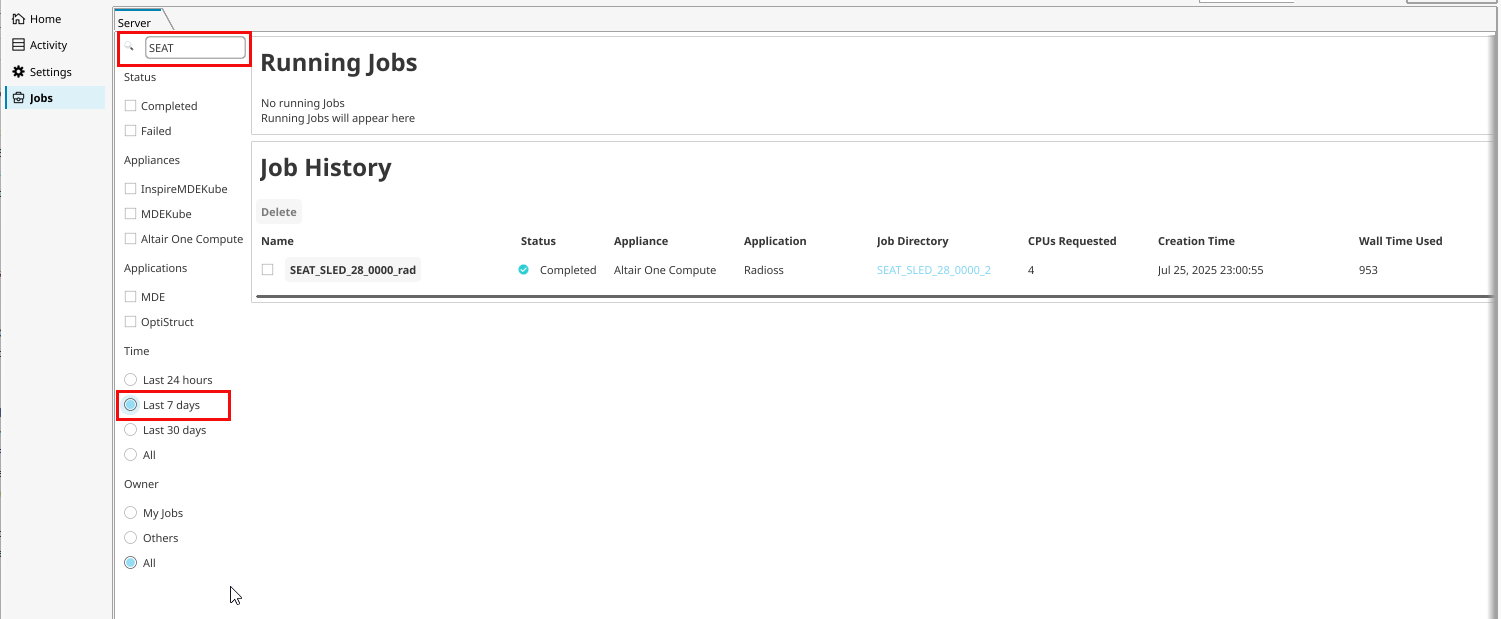Image resolution: width=1501 pixels, height=619 pixels.
Task: Open the SEAT_SLED_28_0000_2 job directory link
Action: pos(934,270)
